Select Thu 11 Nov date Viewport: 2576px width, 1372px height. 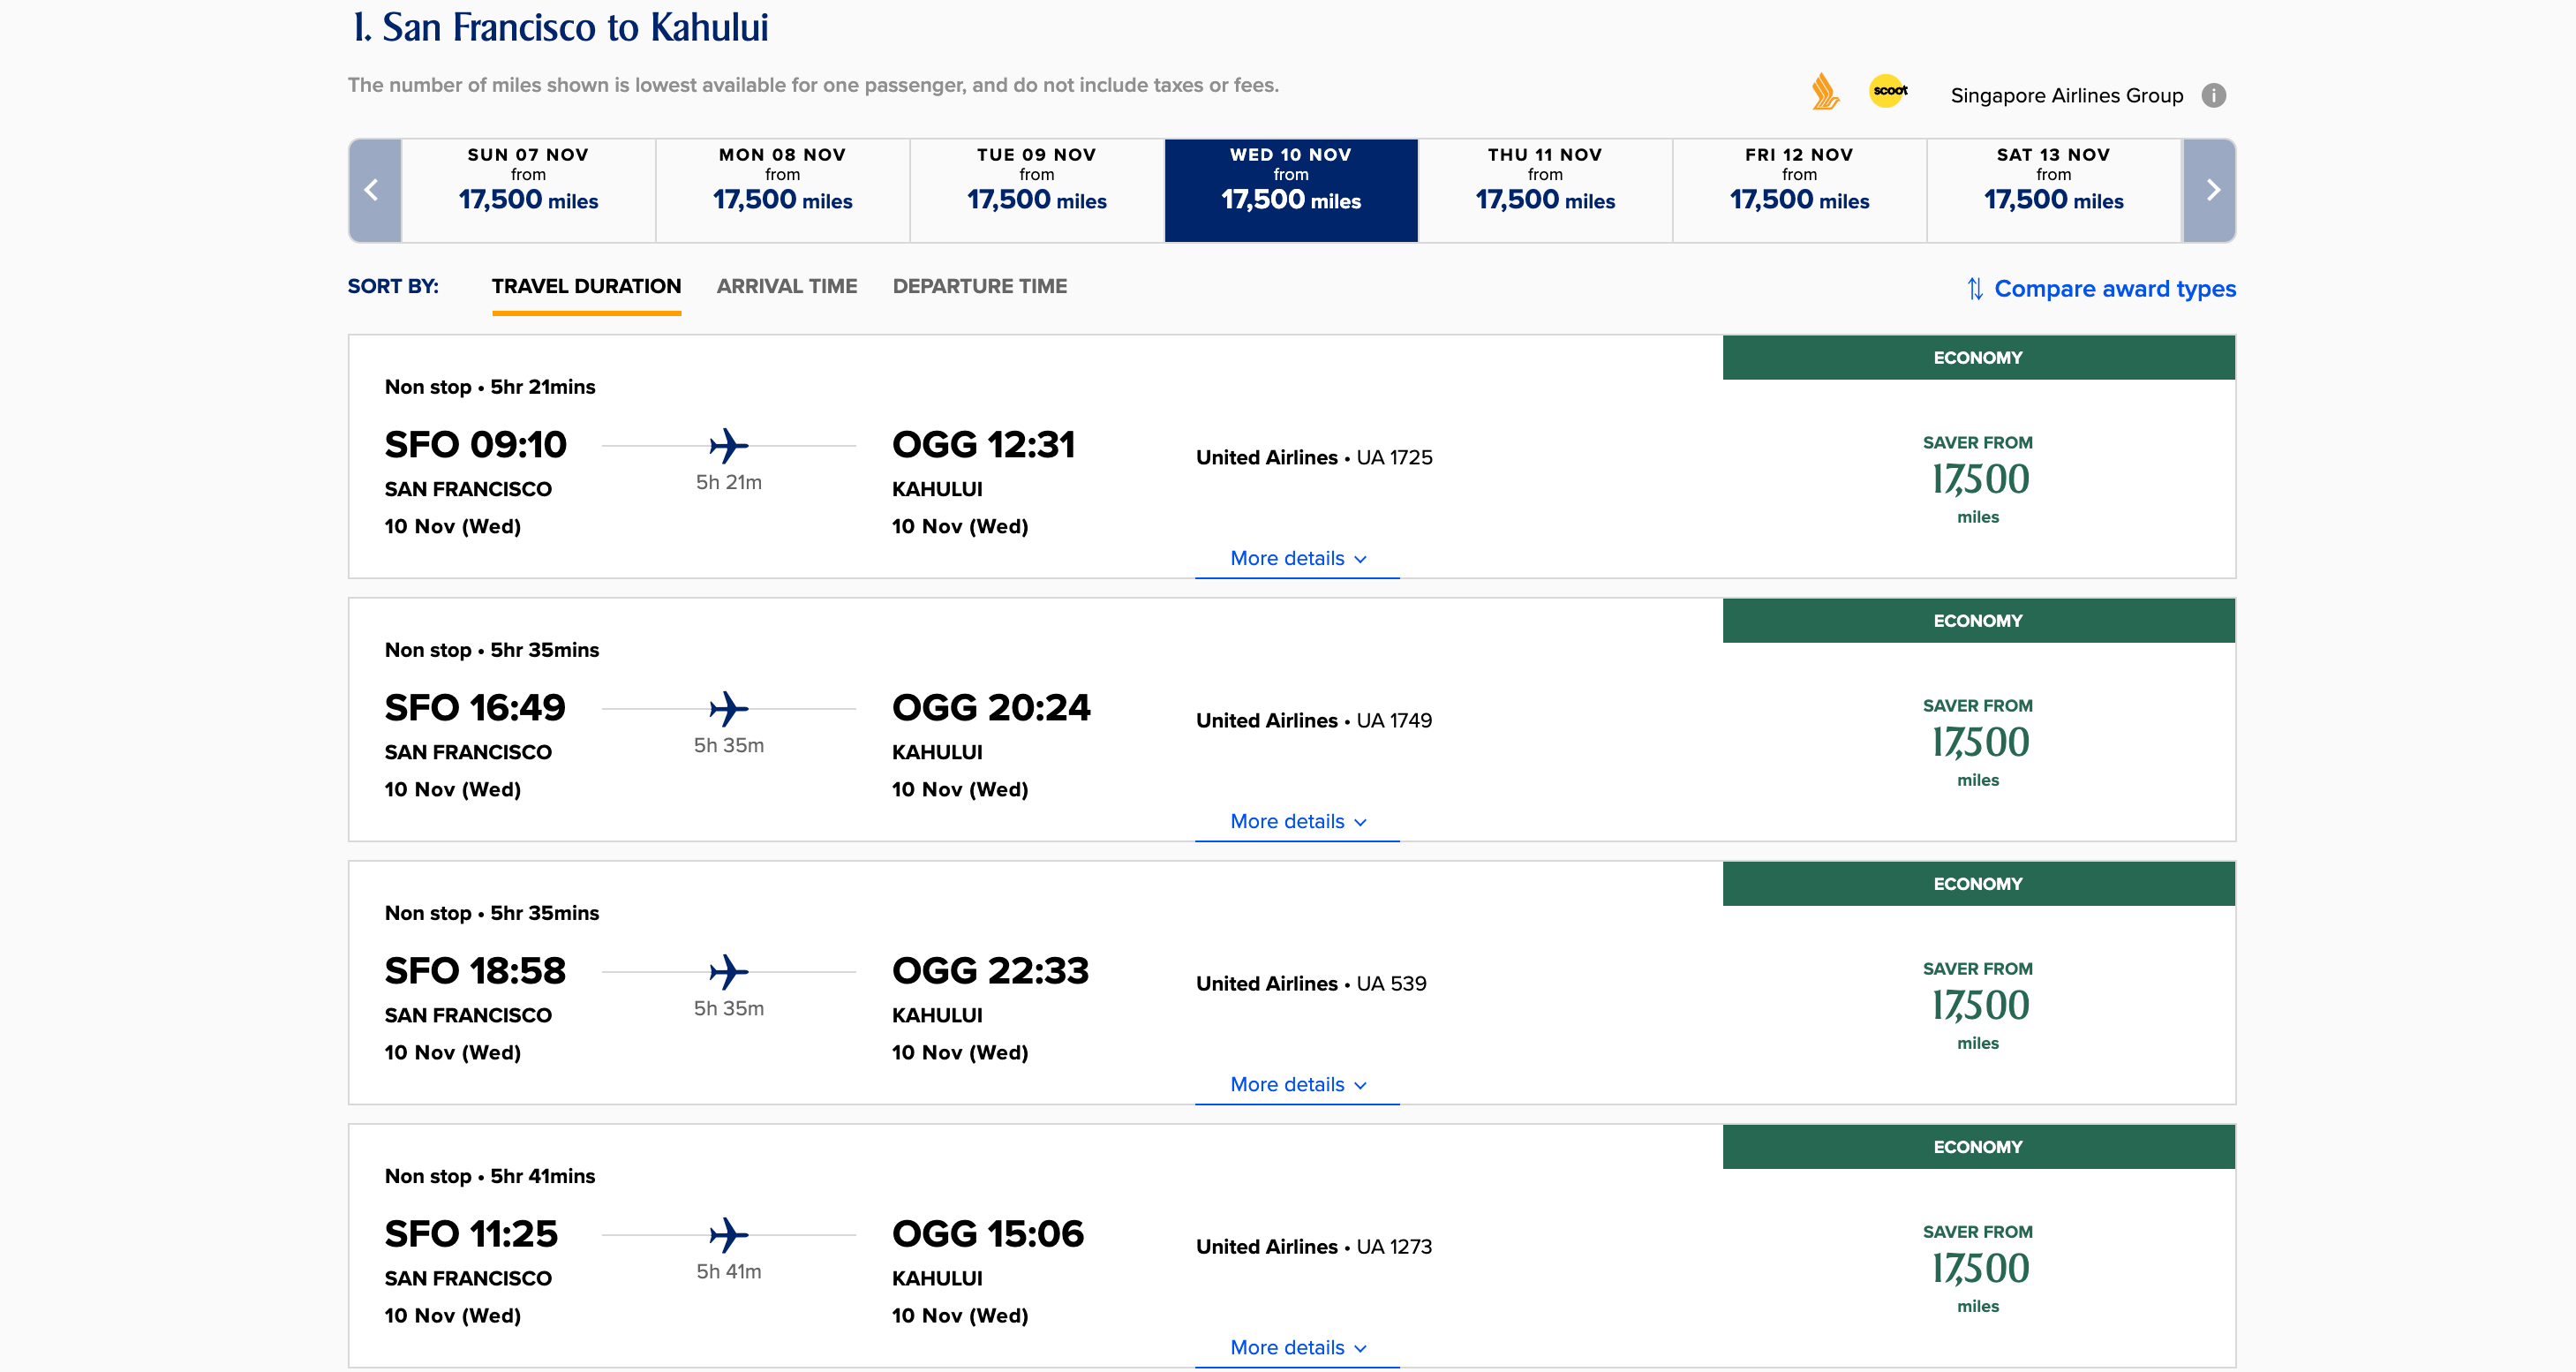1545,190
